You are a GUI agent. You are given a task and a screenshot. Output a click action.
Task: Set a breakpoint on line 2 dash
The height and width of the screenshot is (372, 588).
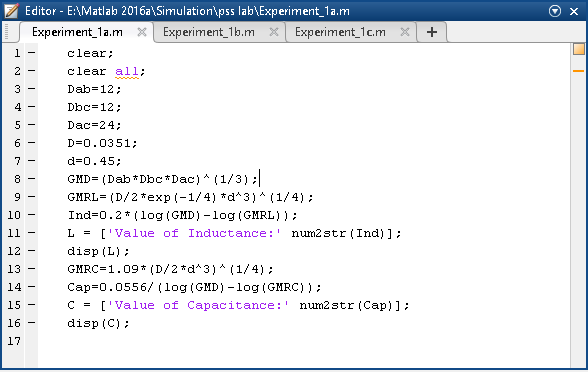pos(32,71)
